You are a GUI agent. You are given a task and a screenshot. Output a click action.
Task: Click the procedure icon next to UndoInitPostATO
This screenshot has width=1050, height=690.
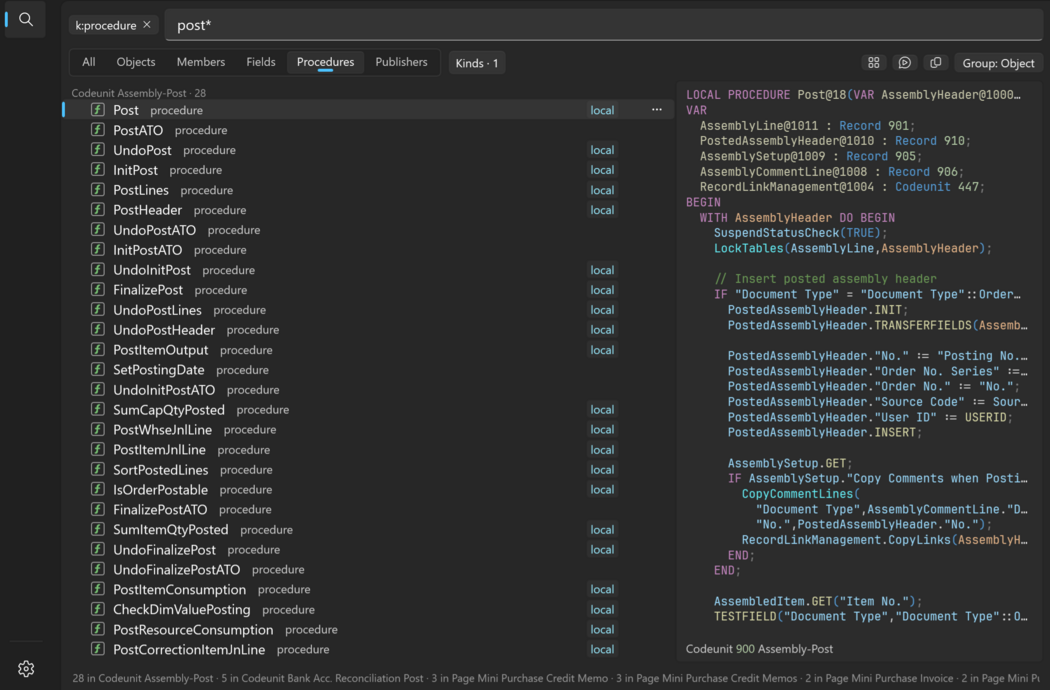[x=98, y=389]
